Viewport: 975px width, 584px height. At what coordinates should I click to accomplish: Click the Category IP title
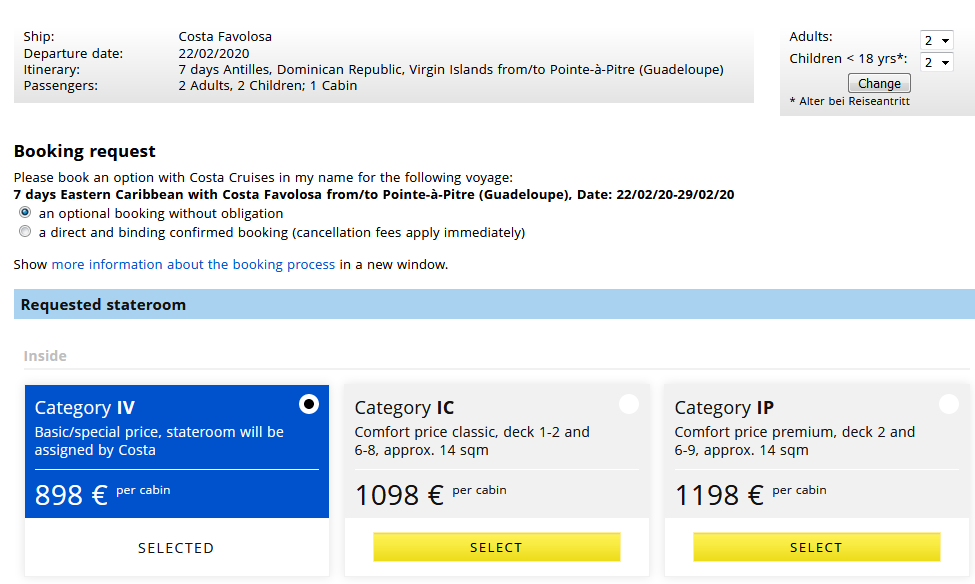coord(724,408)
